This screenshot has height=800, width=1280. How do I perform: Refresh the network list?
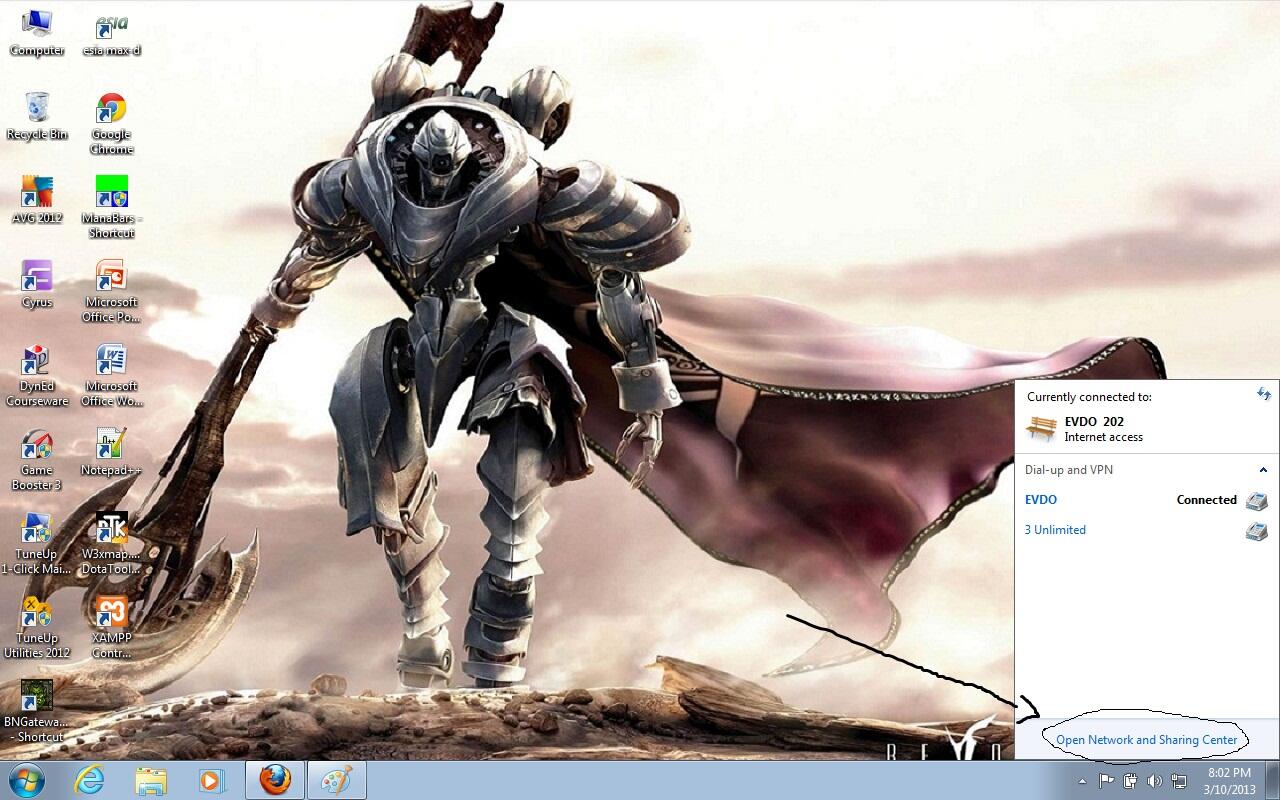(1264, 394)
